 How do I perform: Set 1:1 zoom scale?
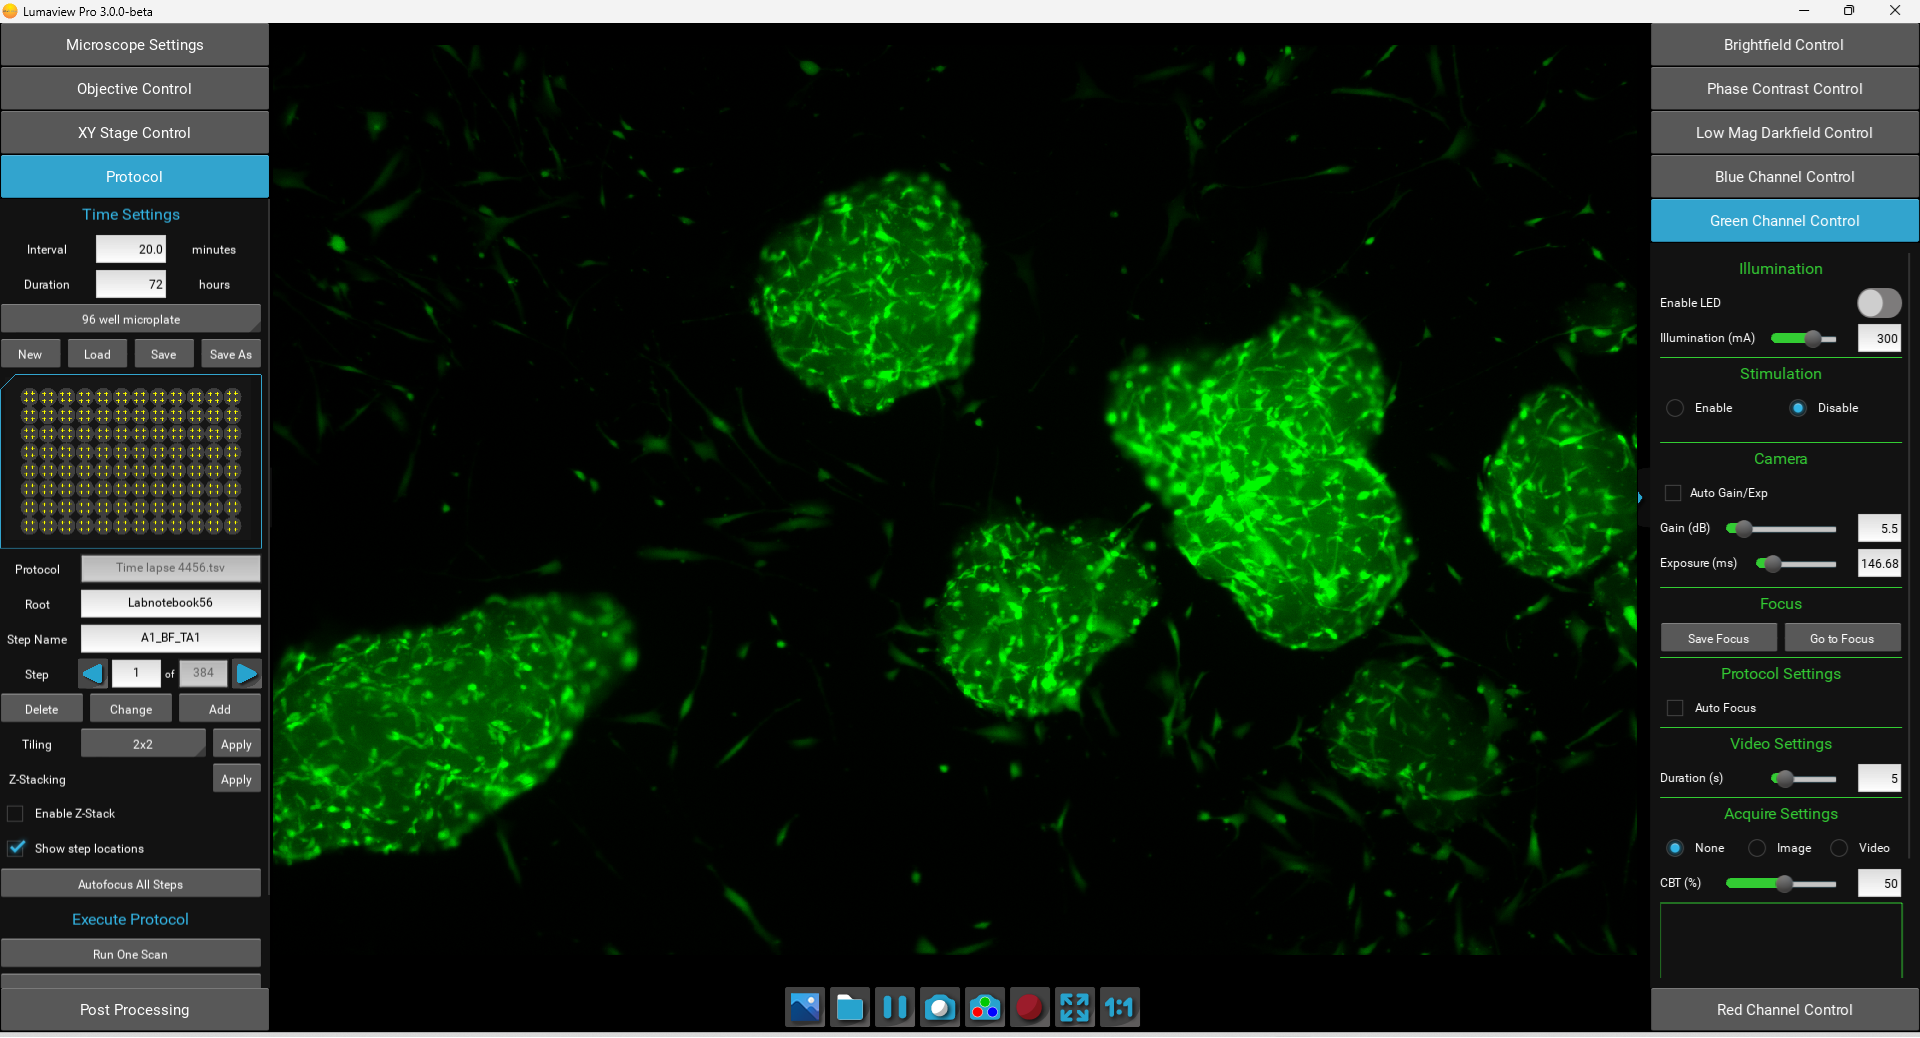1120,1007
